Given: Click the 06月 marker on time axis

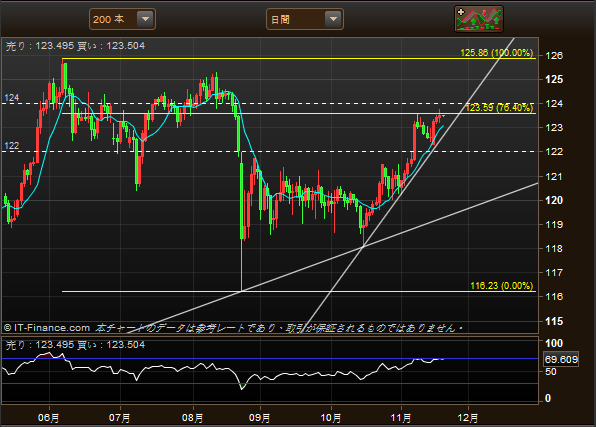Looking at the screenshot, I should point(49,418).
